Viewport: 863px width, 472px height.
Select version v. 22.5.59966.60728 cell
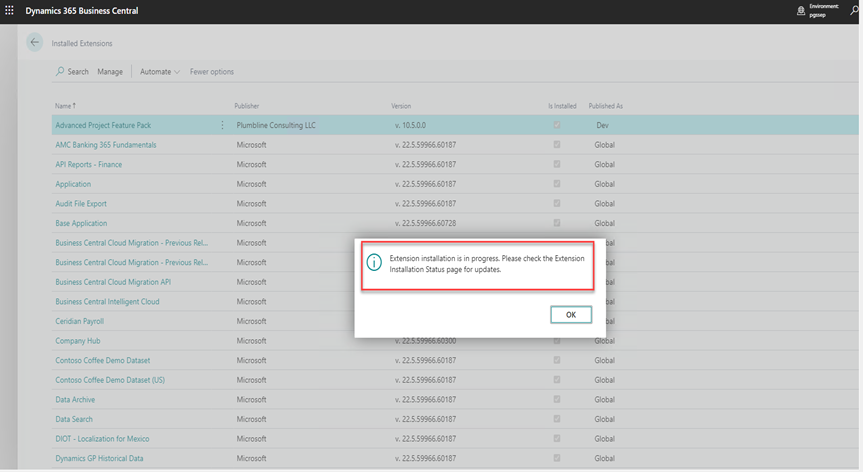[425, 223]
